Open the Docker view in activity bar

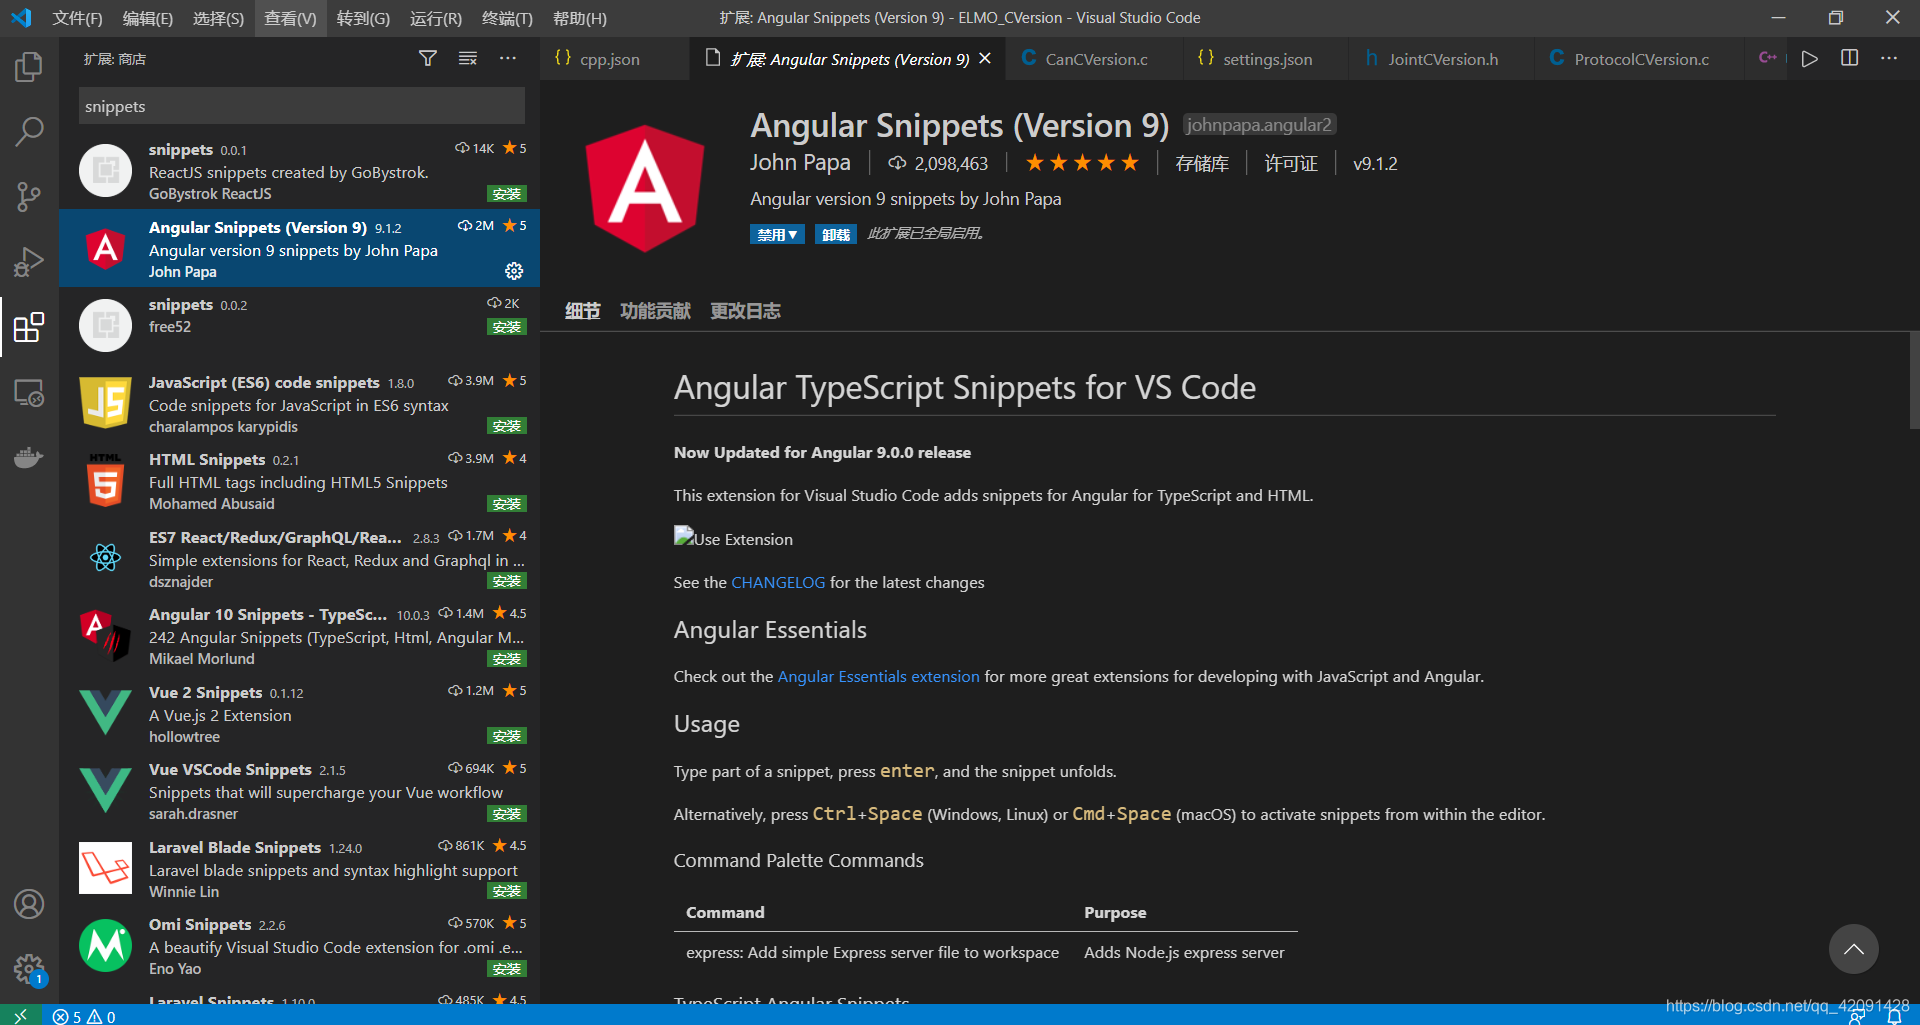(x=29, y=458)
